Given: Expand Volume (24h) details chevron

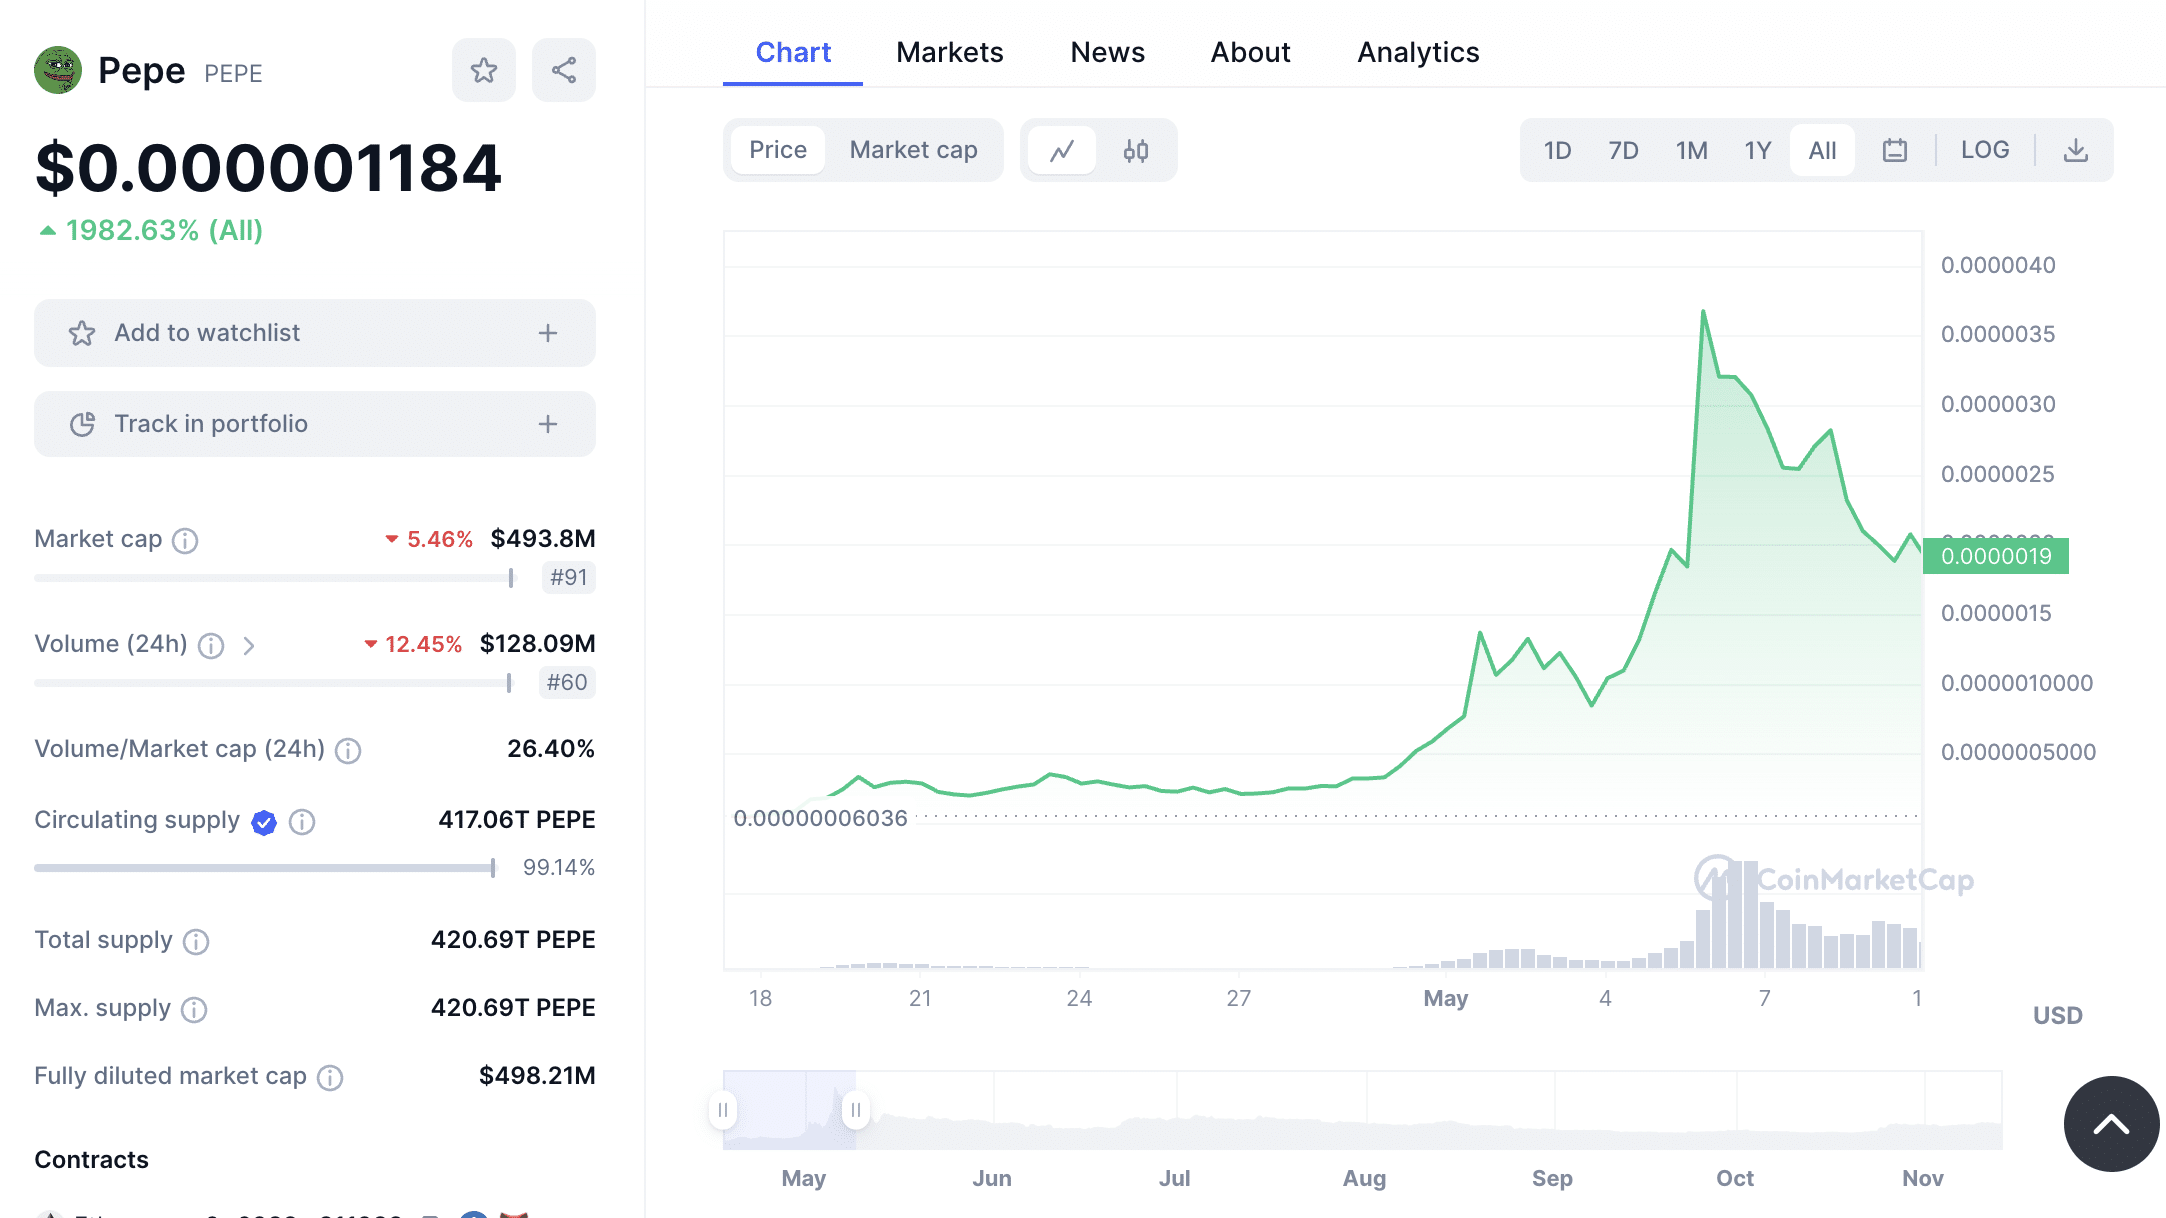Looking at the screenshot, I should click(249, 646).
